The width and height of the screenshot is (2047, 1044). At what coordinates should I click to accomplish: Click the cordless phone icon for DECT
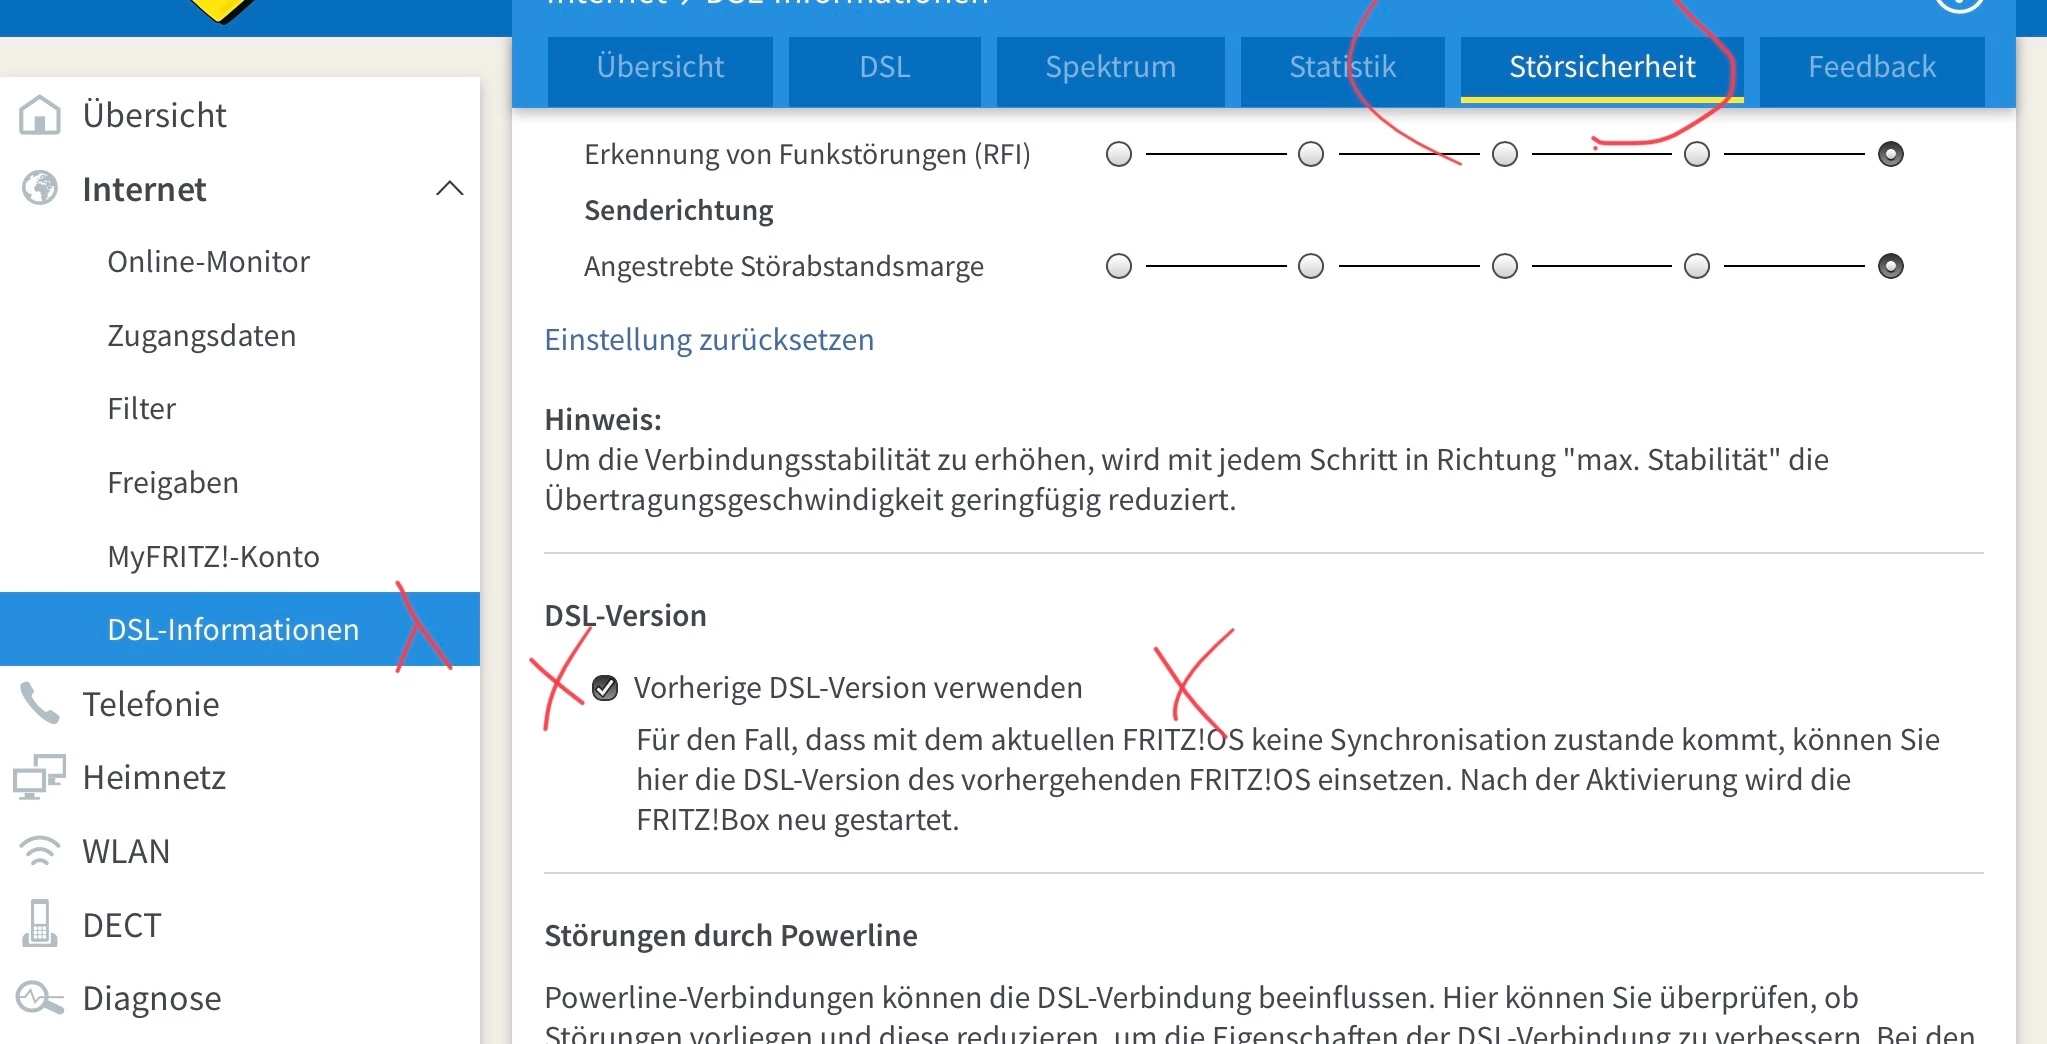point(40,924)
